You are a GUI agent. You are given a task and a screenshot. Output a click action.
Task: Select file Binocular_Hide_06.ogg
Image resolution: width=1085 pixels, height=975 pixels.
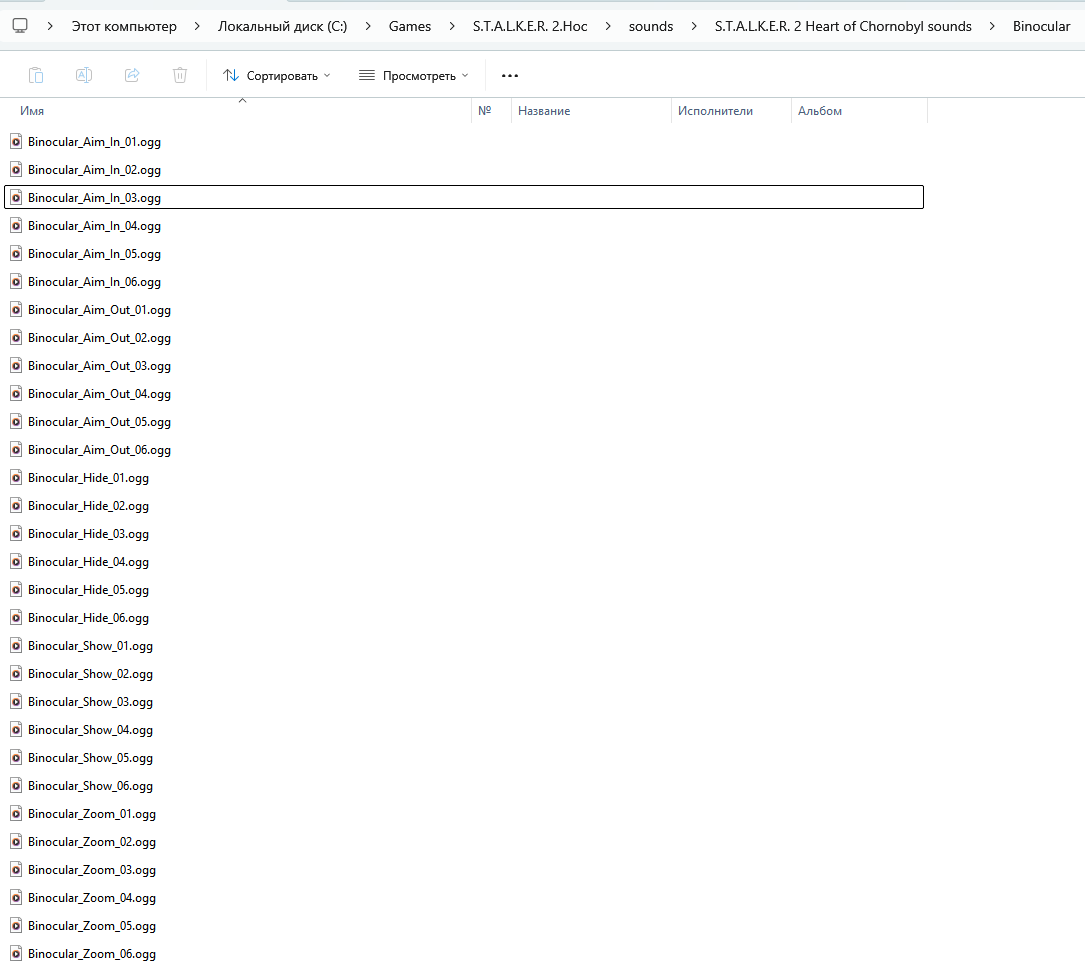[88, 618]
